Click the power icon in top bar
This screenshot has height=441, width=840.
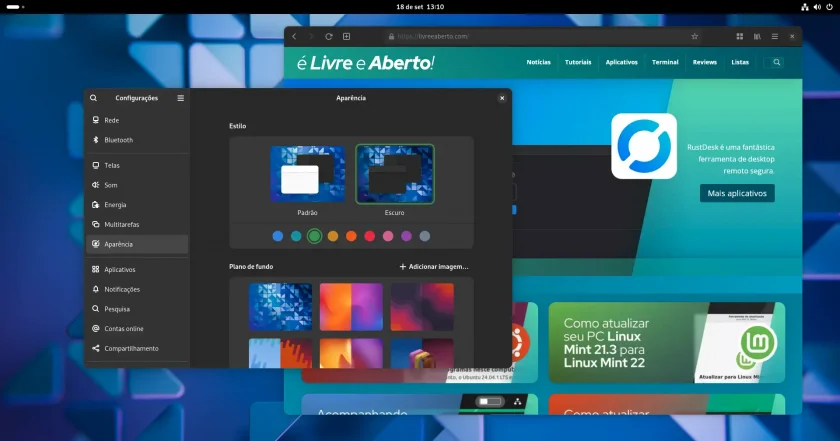click(829, 7)
